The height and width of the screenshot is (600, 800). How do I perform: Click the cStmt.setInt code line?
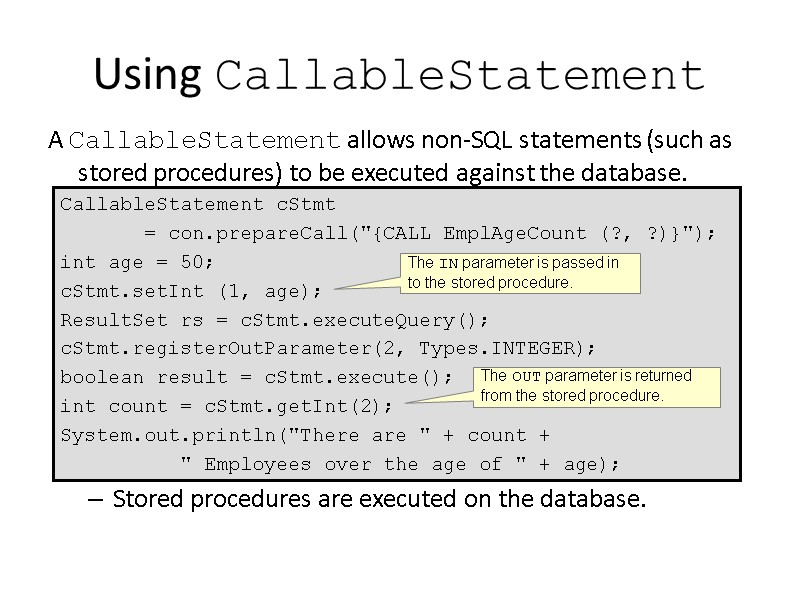tap(191, 292)
